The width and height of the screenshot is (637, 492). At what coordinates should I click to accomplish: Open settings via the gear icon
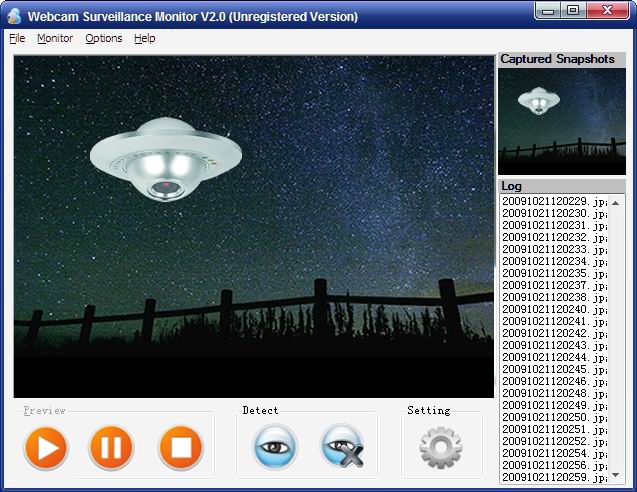(x=441, y=448)
